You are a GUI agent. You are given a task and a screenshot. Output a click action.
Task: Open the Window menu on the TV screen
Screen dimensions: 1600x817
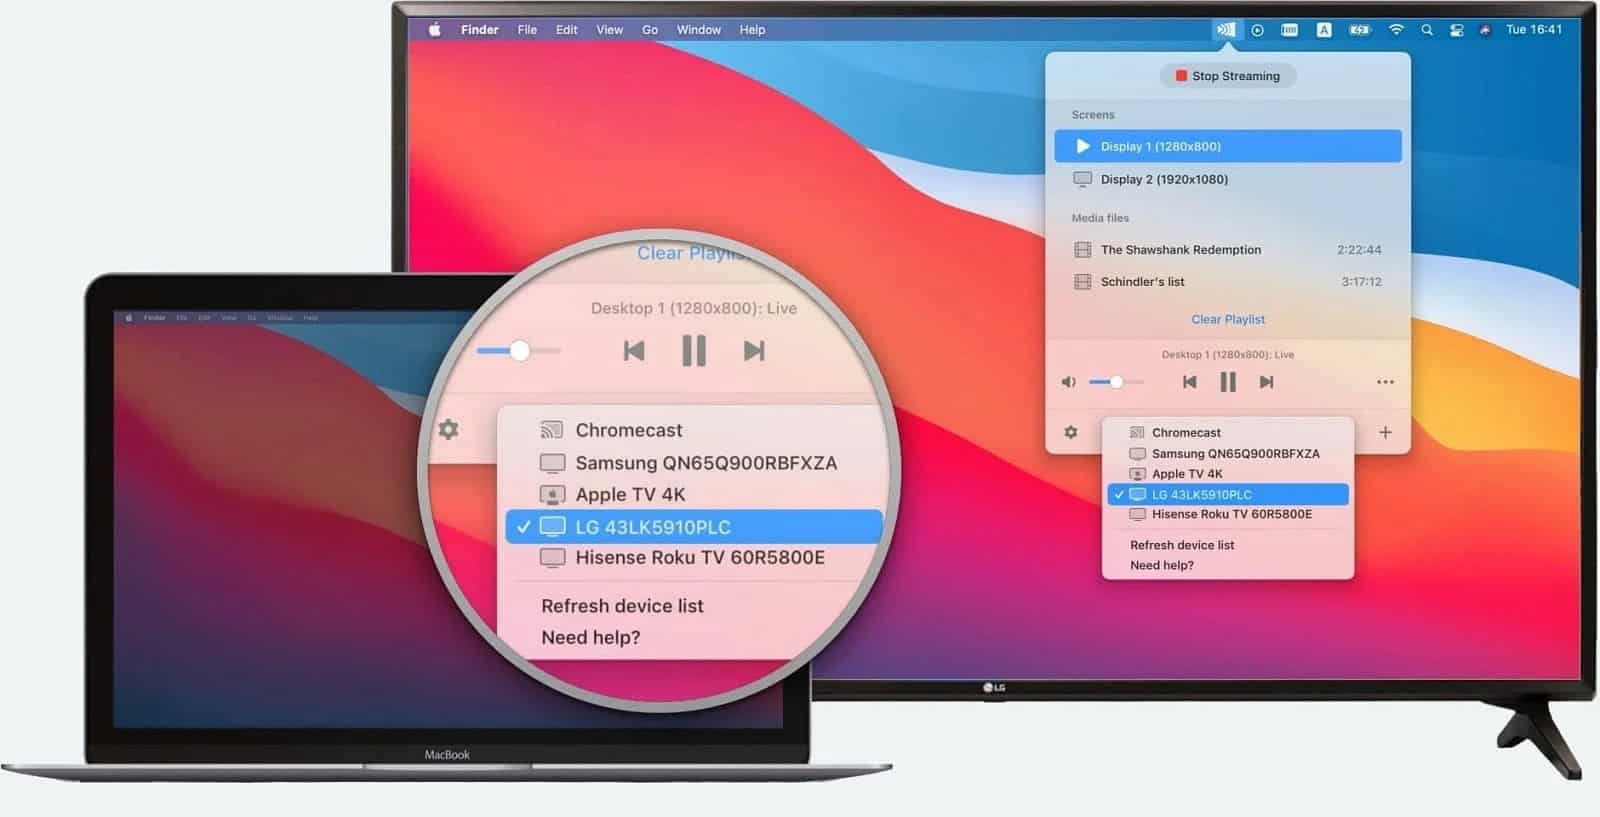699,30
